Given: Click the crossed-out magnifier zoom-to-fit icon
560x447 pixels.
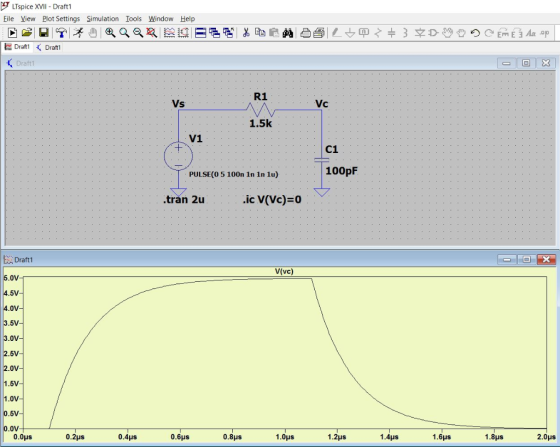Looking at the screenshot, I should (152, 33).
